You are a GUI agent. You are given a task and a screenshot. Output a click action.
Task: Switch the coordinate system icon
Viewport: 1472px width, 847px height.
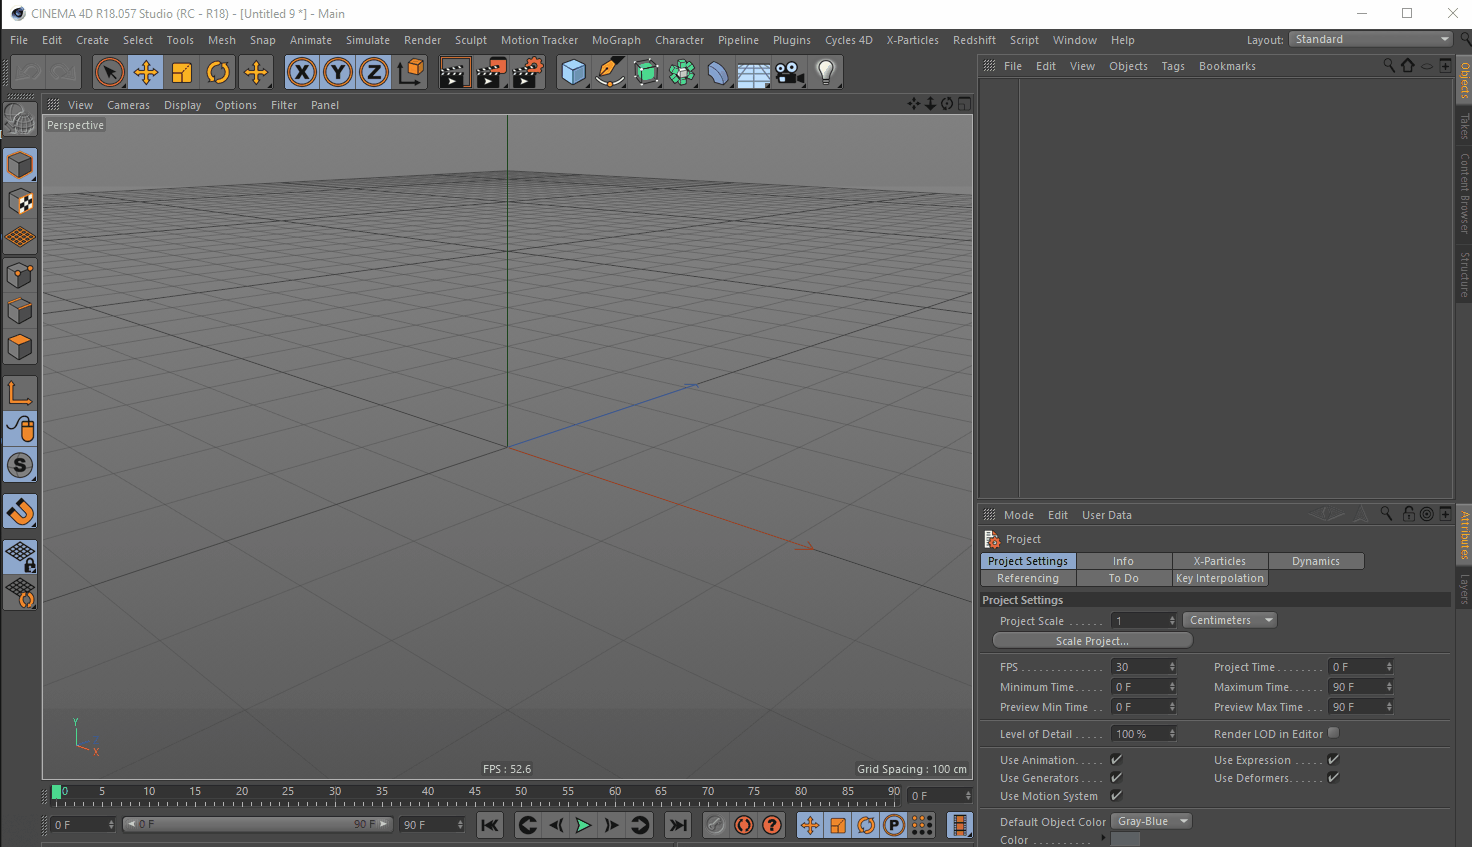coord(411,72)
